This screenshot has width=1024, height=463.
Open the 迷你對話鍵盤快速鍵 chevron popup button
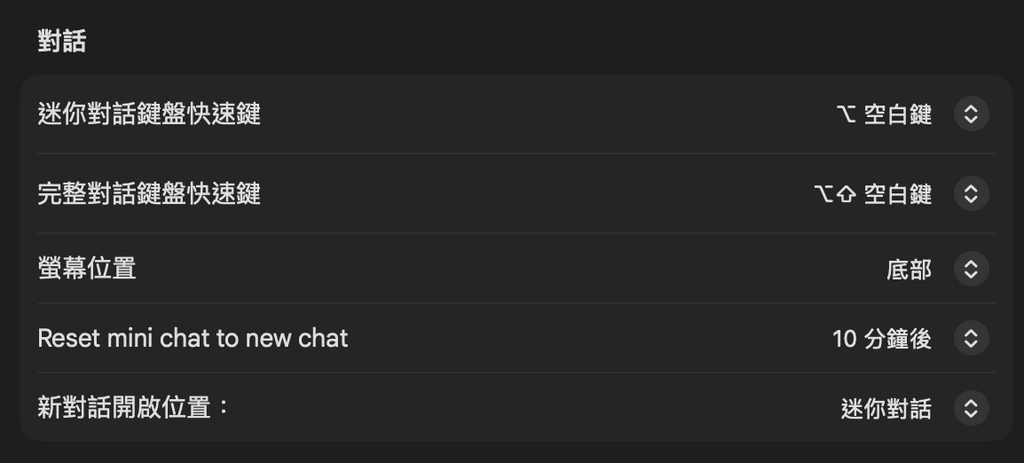(970, 114)
